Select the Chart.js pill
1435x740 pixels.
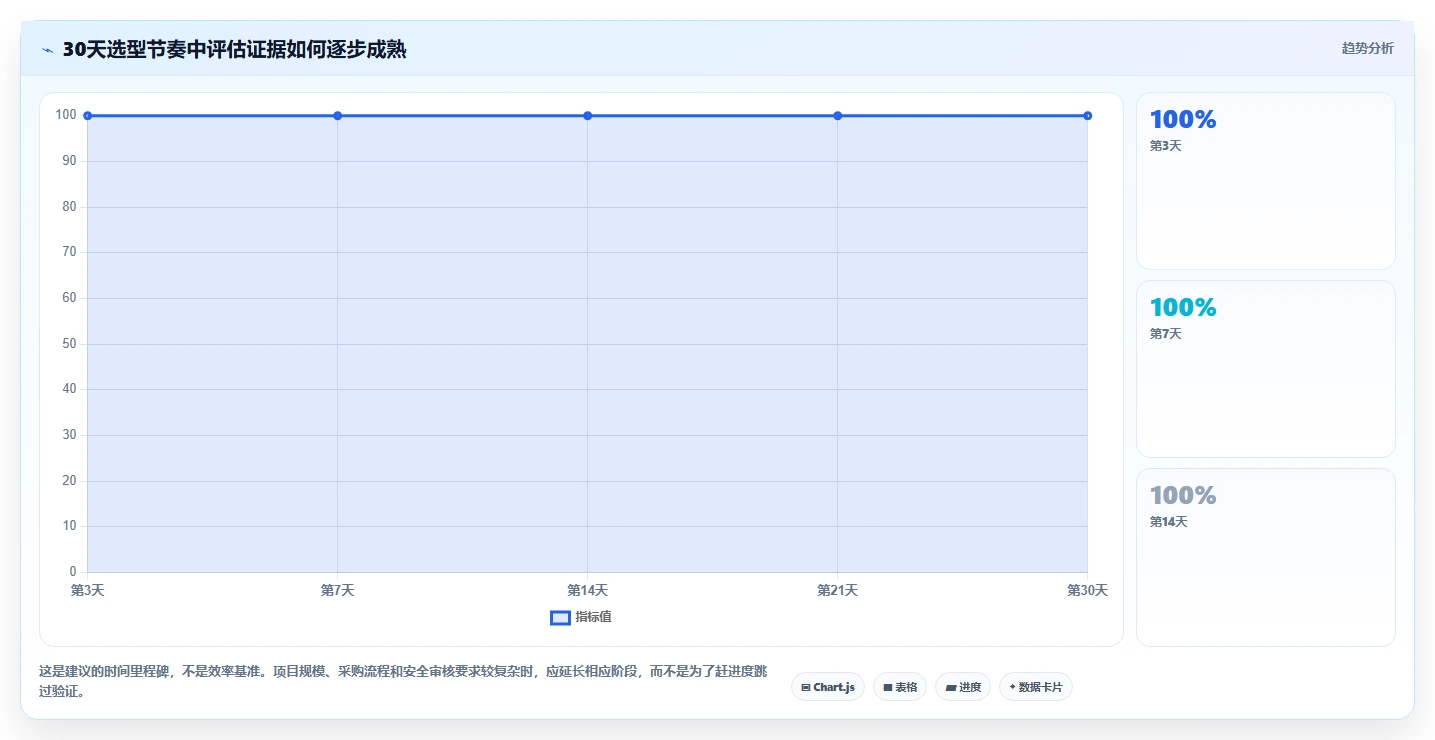click(827, 687)
